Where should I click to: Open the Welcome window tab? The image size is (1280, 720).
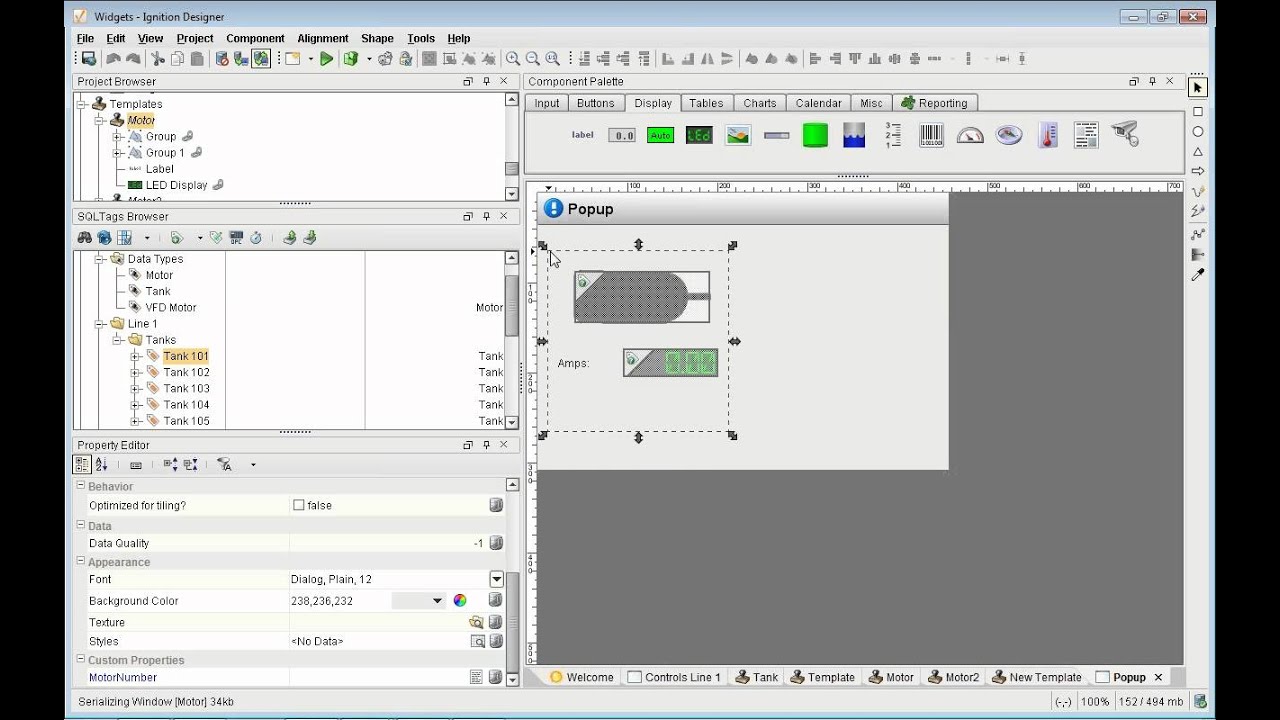tap(581, 677)
